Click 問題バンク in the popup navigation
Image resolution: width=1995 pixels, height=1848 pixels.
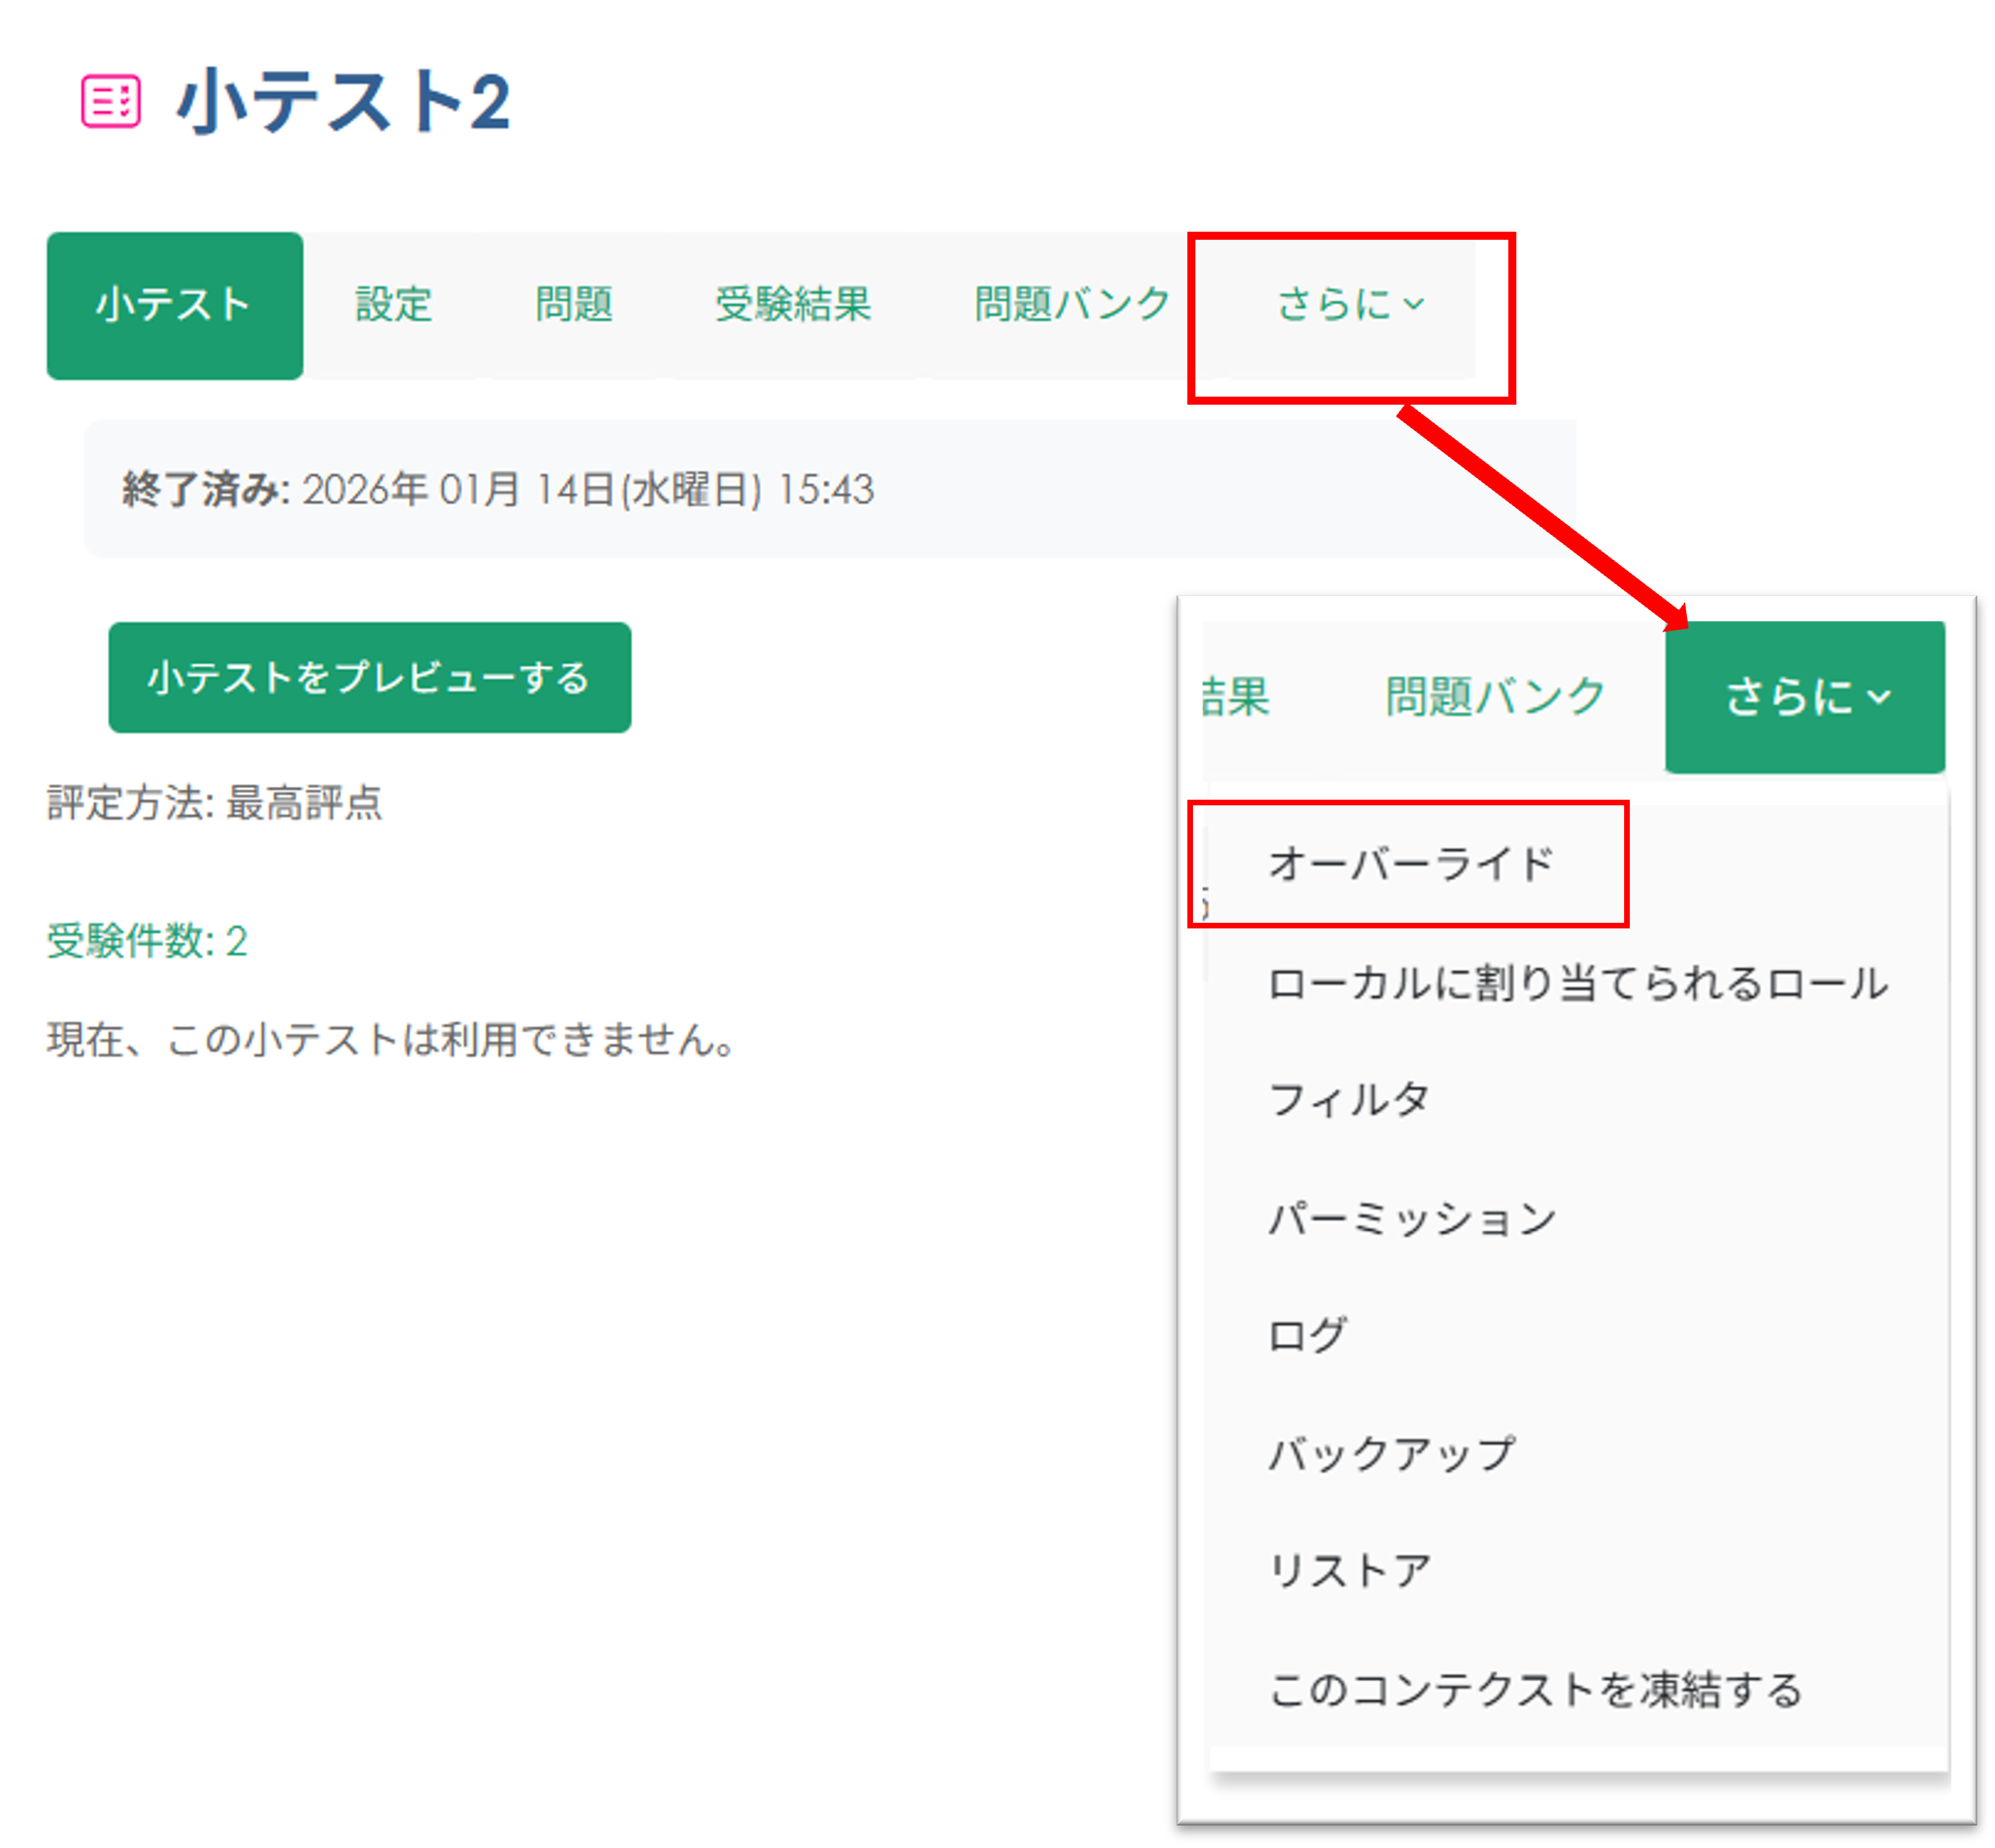tap(1494, 697)
